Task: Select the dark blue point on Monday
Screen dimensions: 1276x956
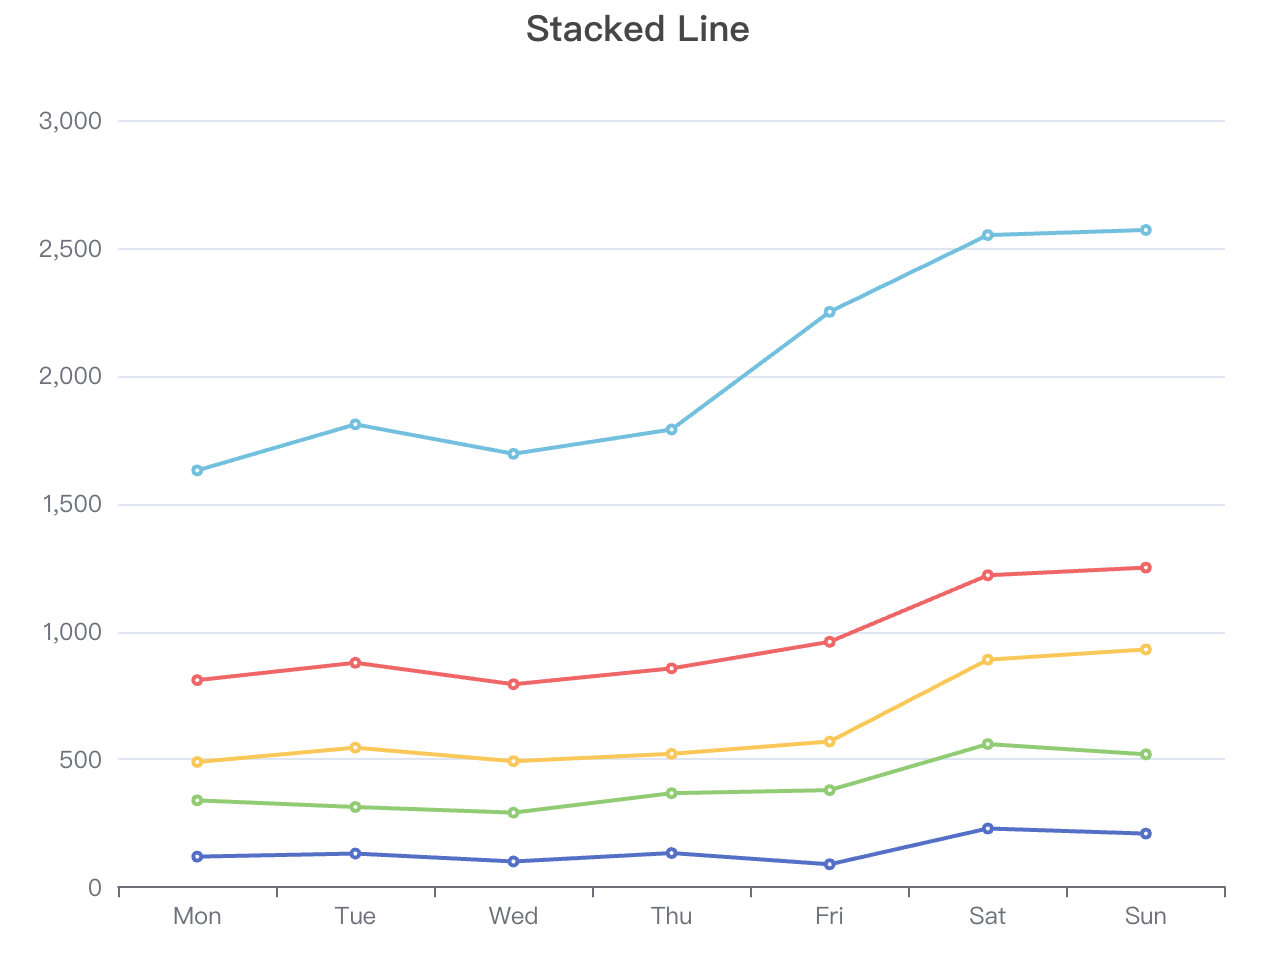Action: pos(197,856)
